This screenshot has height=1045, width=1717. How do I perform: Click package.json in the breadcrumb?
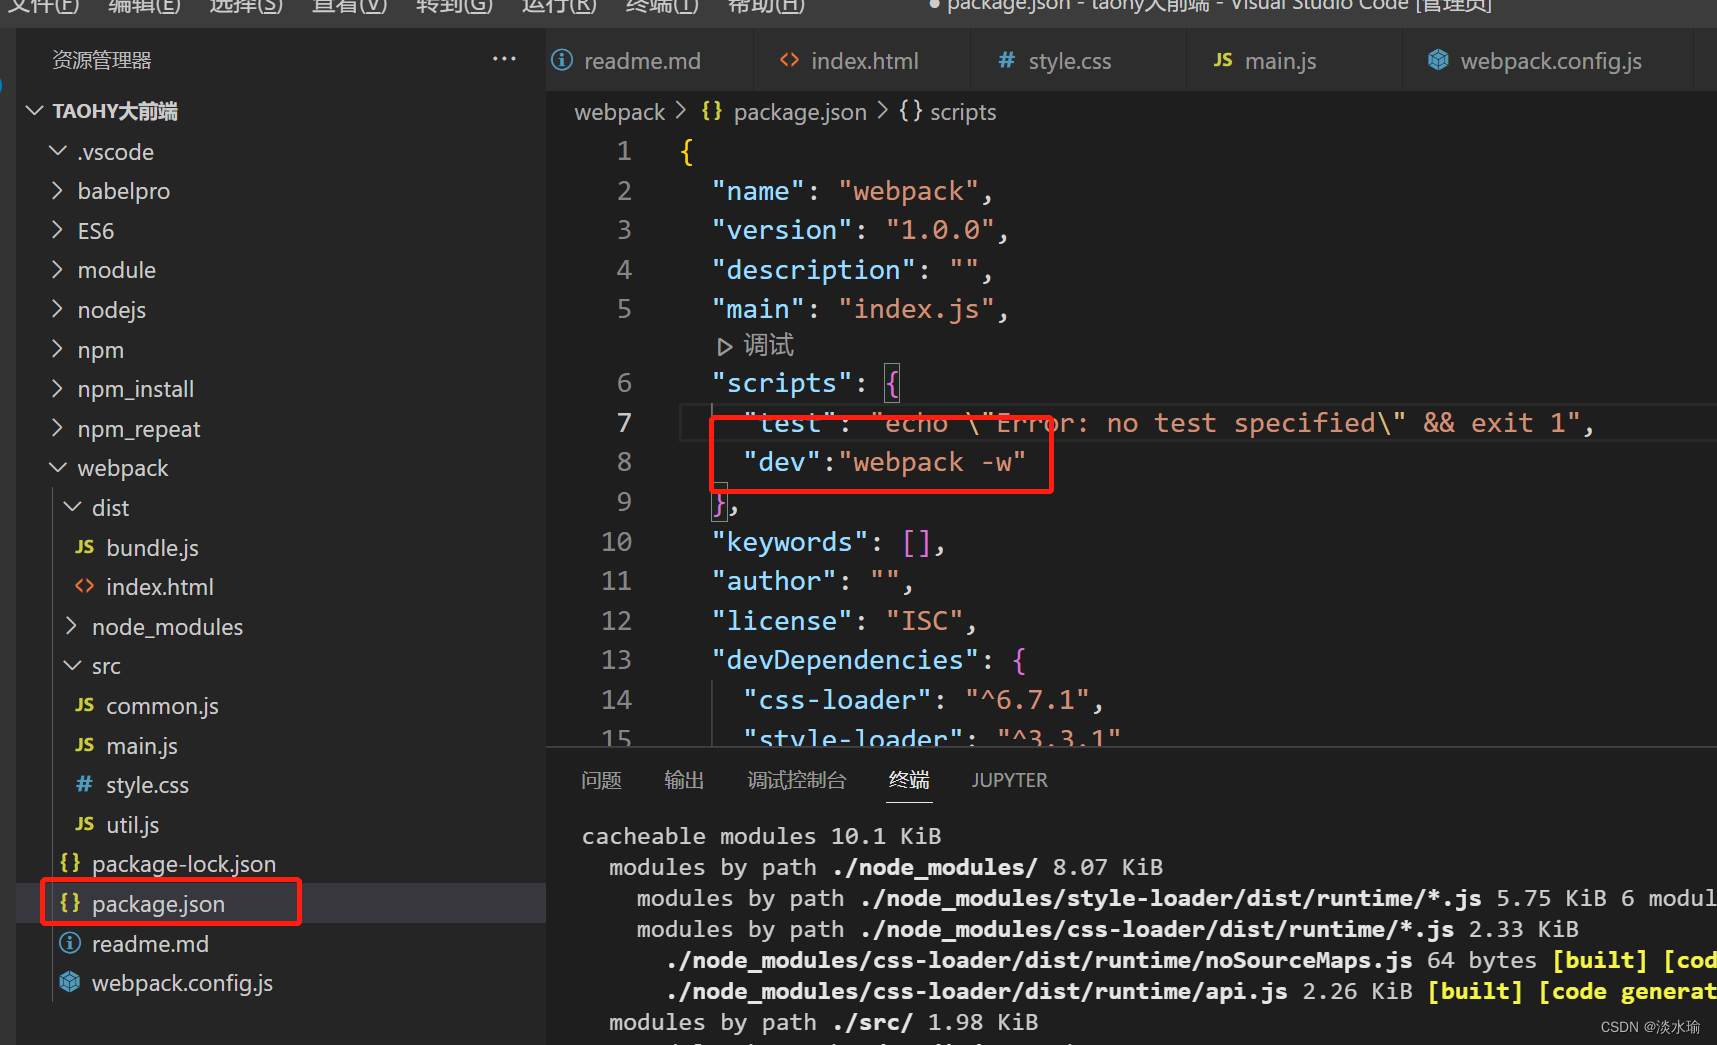(x=800, y=112)
